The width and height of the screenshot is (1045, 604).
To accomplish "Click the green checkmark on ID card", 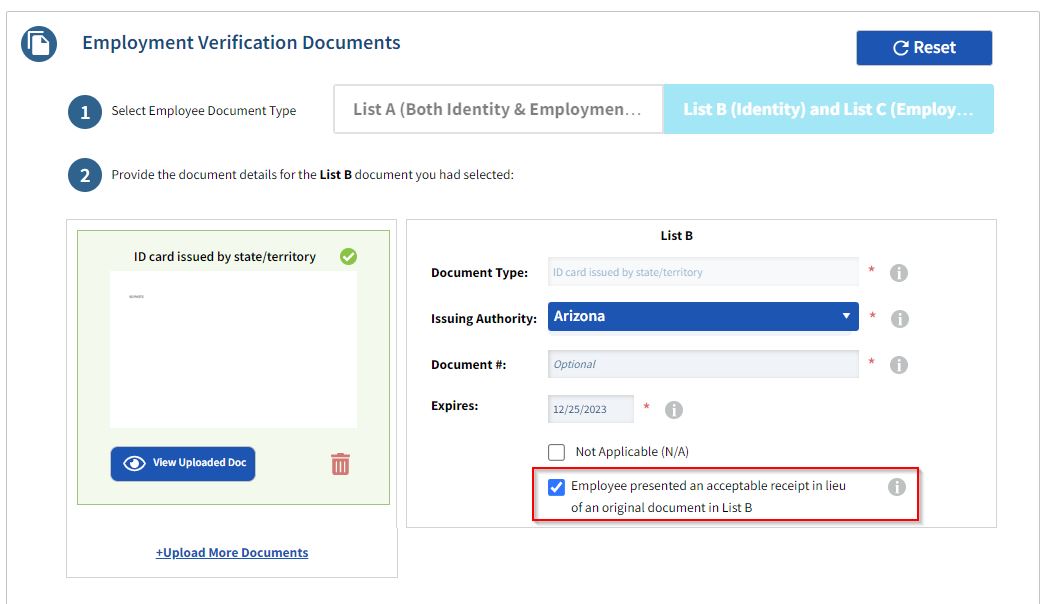I will pos(348,257).
